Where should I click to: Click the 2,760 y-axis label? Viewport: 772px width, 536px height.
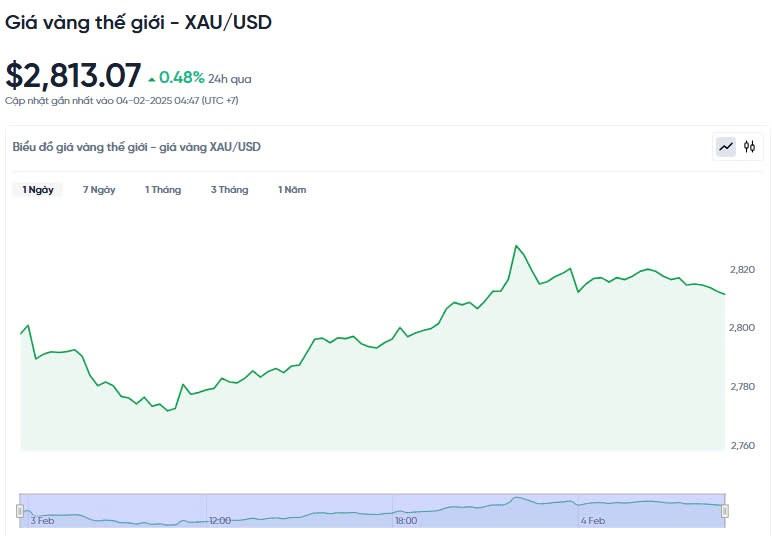coord(743,446)
